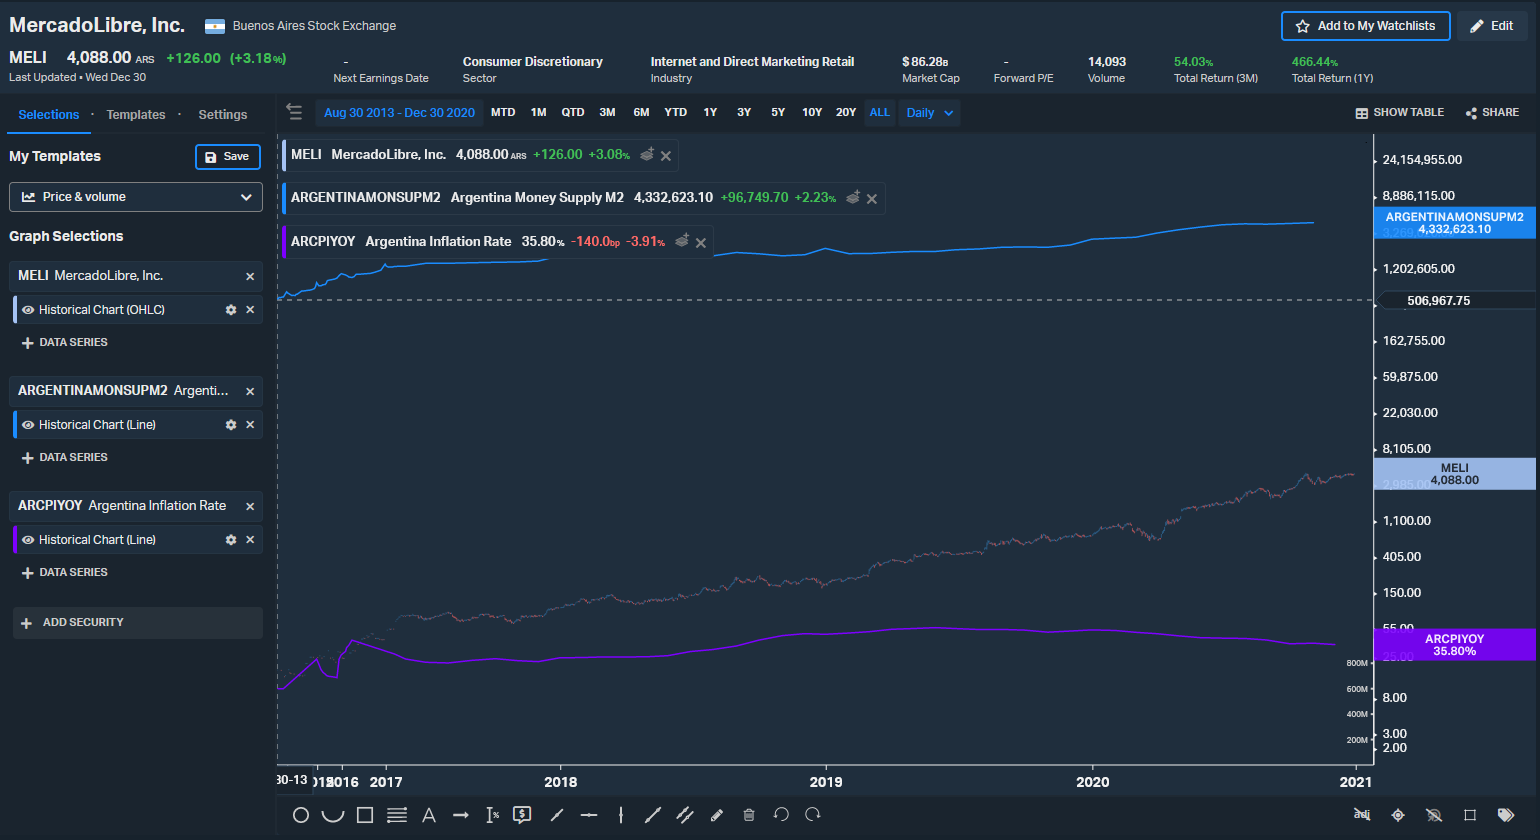Viewport: 1540px width, 840px height.
Task: Hide ARCPIYOY Historical Chart (Line) series
Action: (28, 540)
